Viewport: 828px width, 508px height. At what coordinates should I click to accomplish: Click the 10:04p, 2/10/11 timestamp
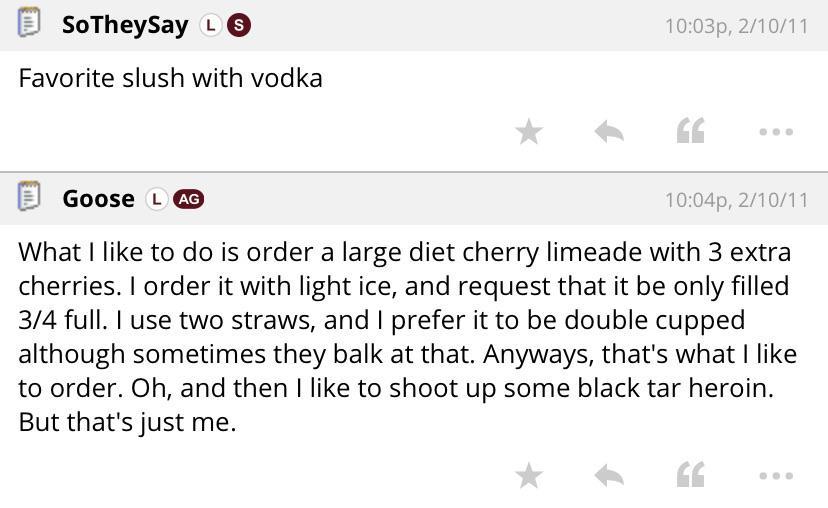(x=736, y=200)
